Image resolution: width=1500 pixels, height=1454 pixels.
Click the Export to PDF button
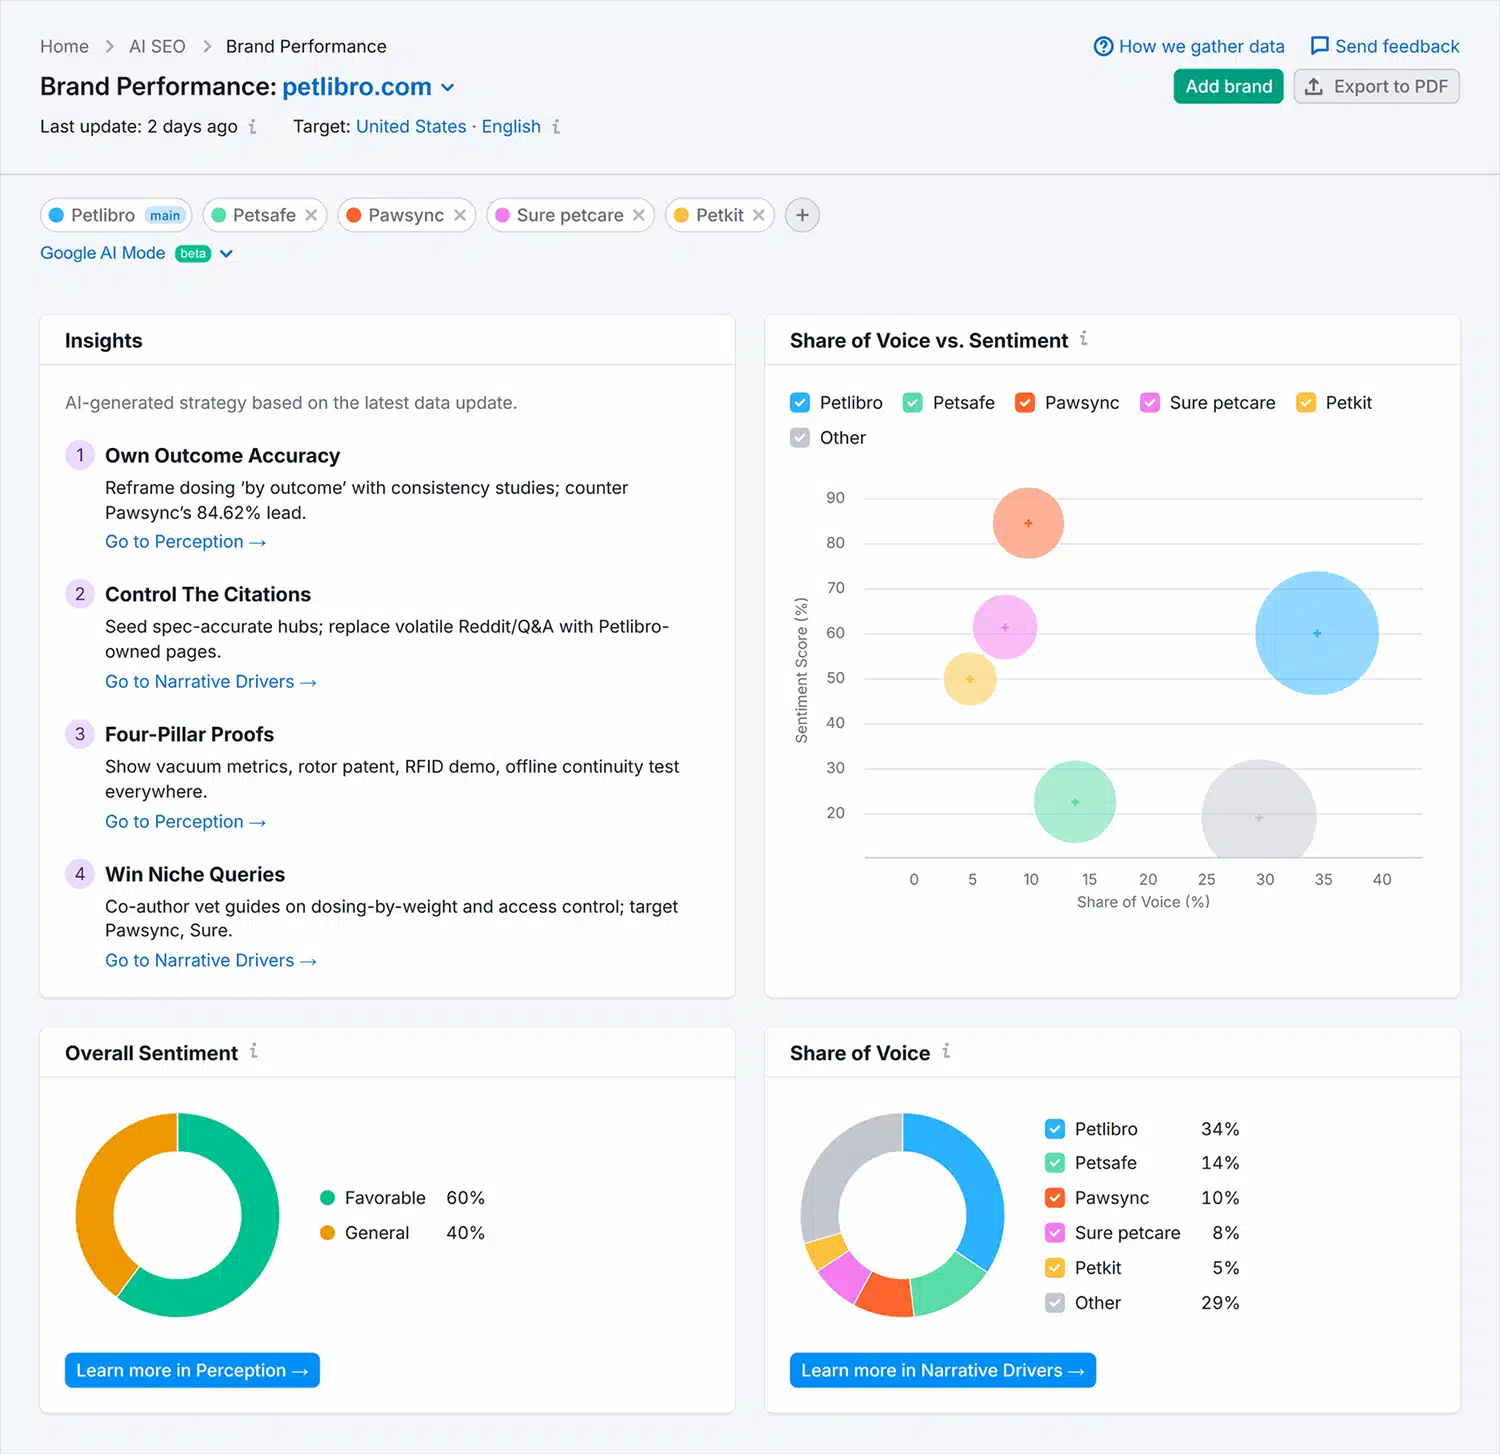coord(1377,86)
